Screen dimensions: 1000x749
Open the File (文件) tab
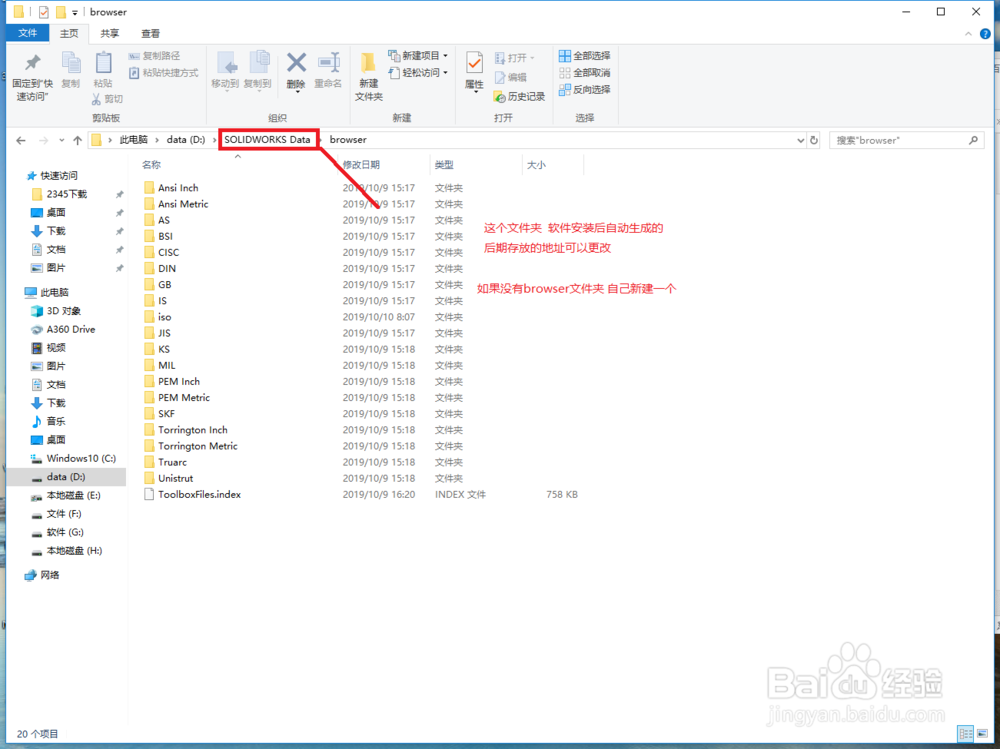click(x=27, y=33)
